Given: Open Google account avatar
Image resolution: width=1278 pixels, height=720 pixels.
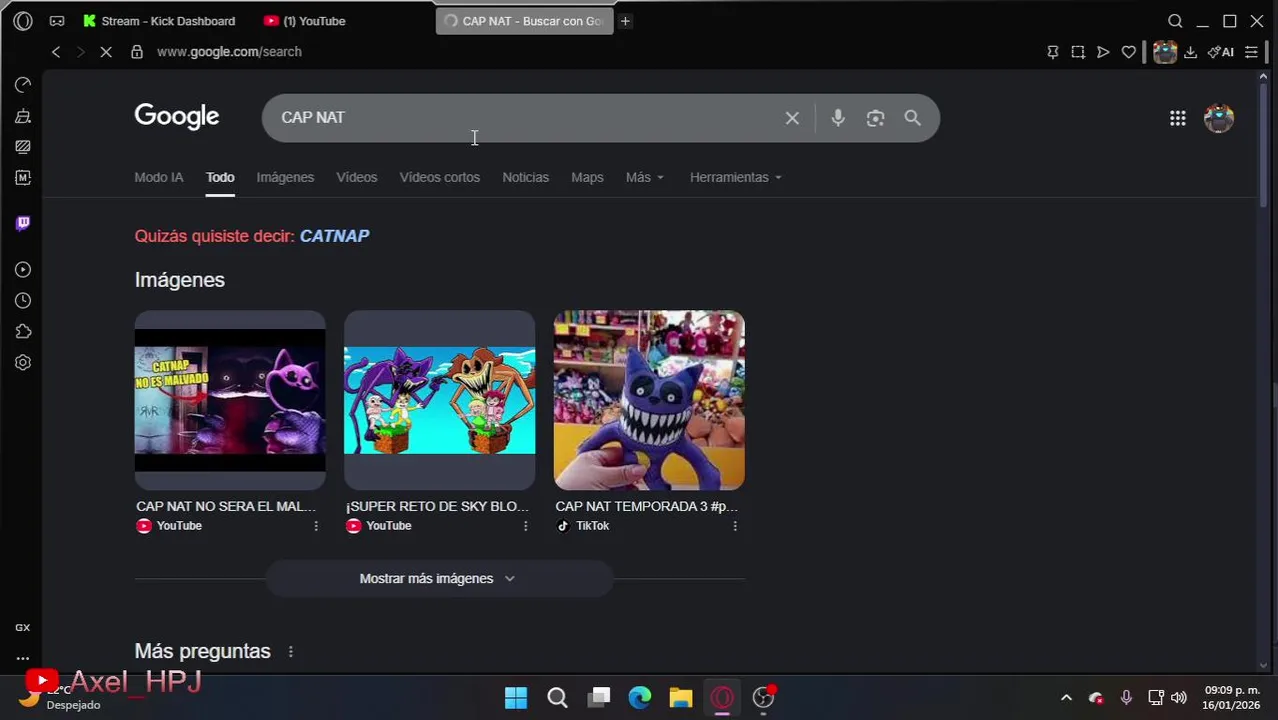Looking at the screenshot, I should point(1219,118).
